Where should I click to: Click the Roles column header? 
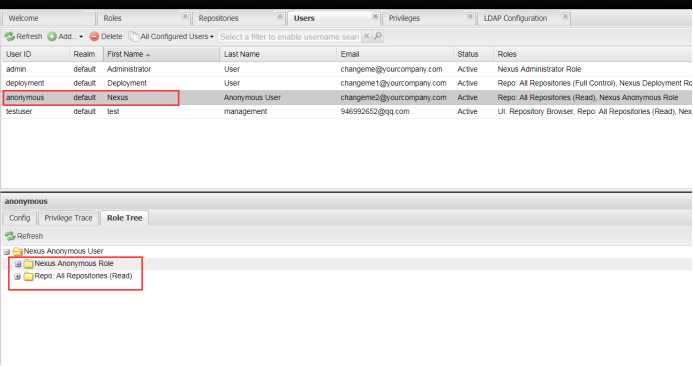pos(593,54)
